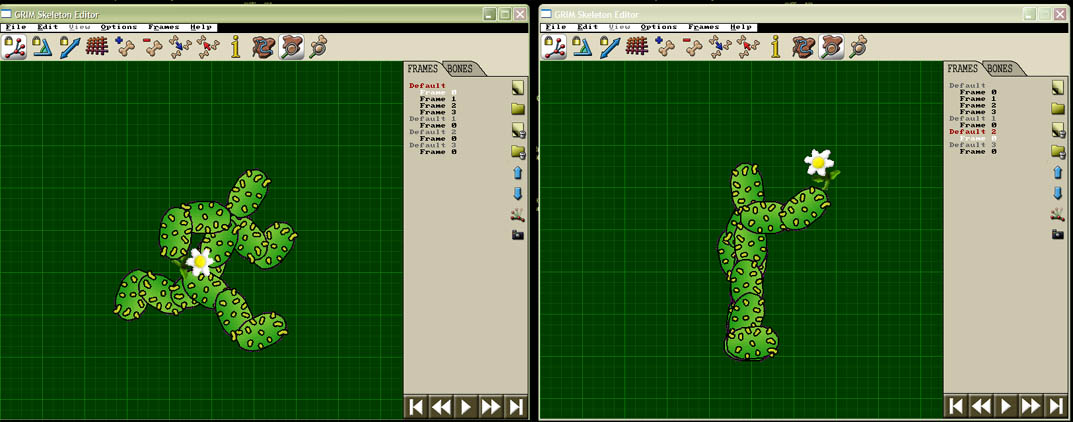Click the remove bone icon in left editor
Viewport: 1073px width, 422px height.
pos(152,46)
